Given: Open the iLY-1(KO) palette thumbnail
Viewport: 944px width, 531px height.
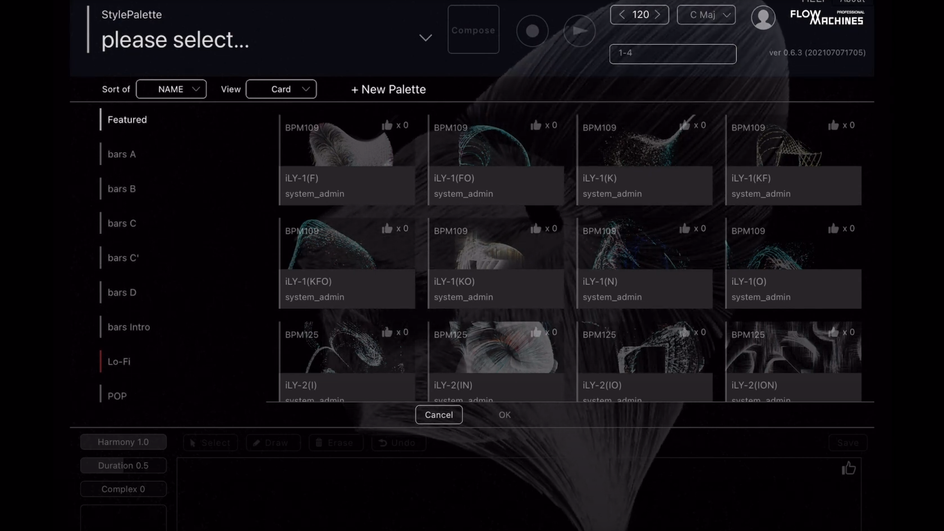Looking at the screenshot, I should point(496,244).
